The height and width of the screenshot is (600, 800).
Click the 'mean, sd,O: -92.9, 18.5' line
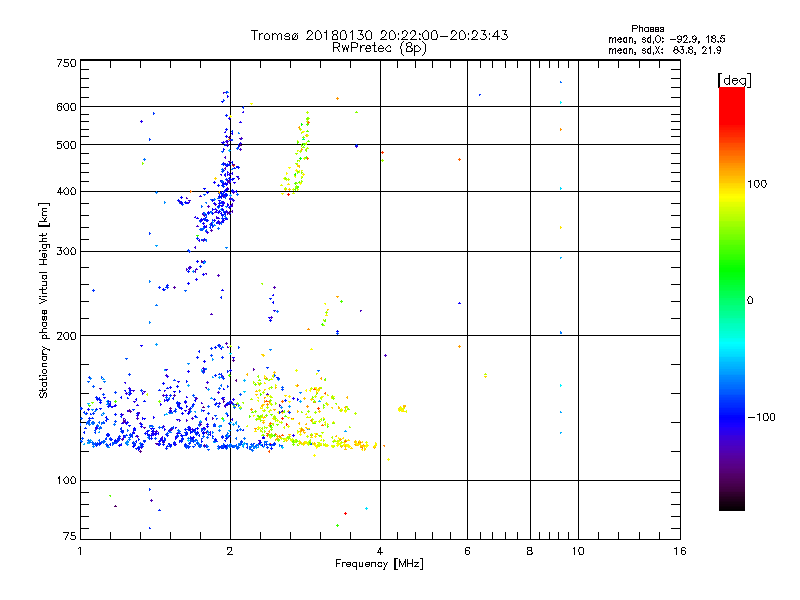tap(666, 39)
